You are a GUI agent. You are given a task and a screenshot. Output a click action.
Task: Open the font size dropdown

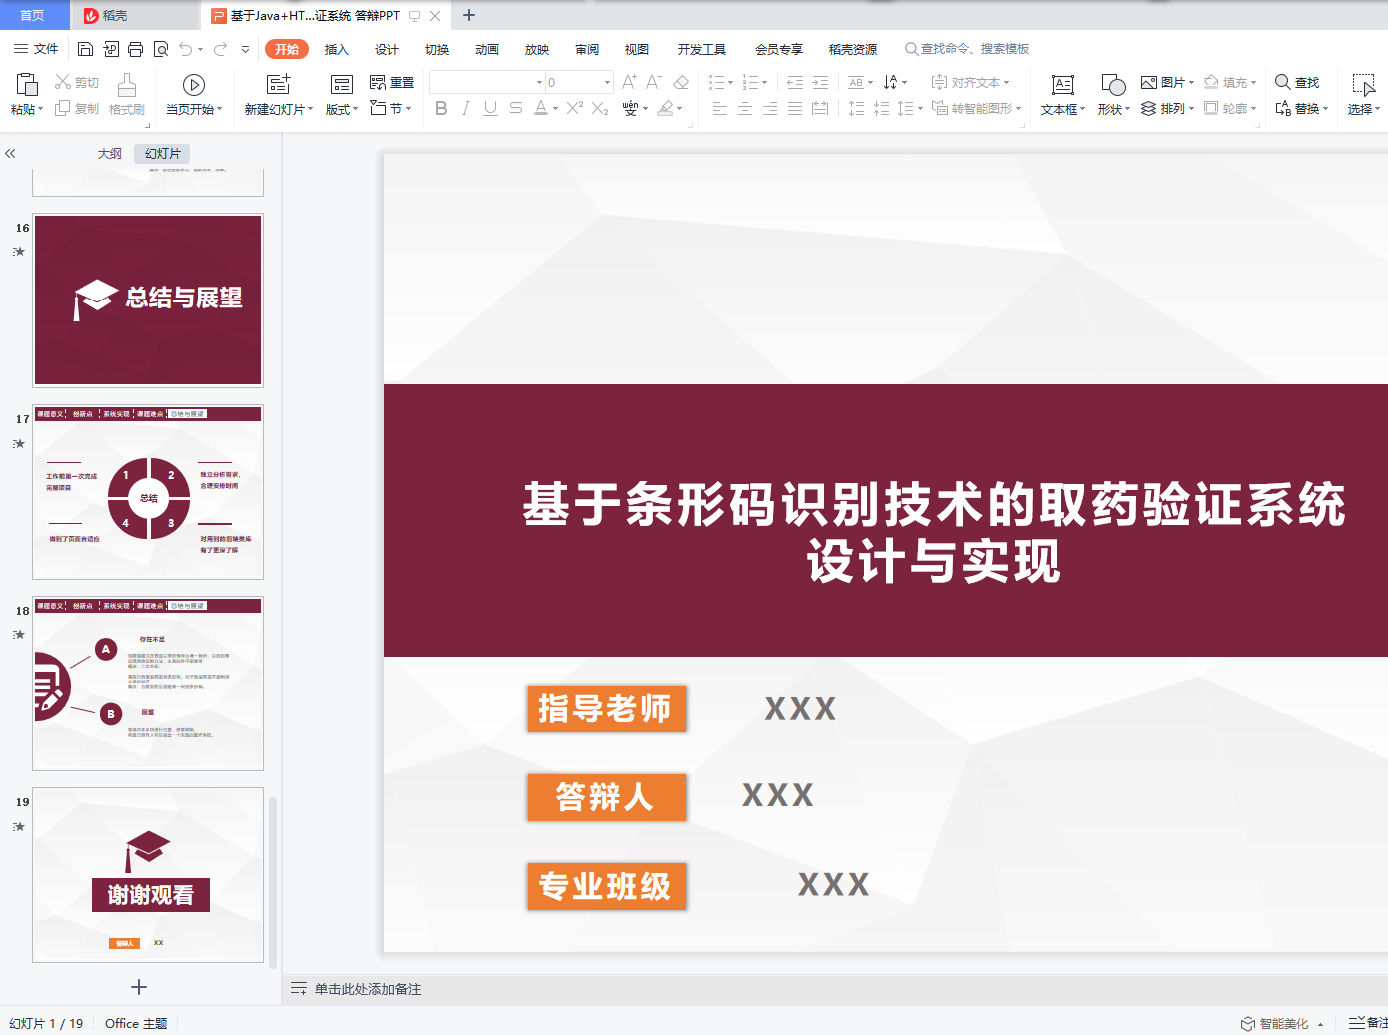tap(607, 82)
